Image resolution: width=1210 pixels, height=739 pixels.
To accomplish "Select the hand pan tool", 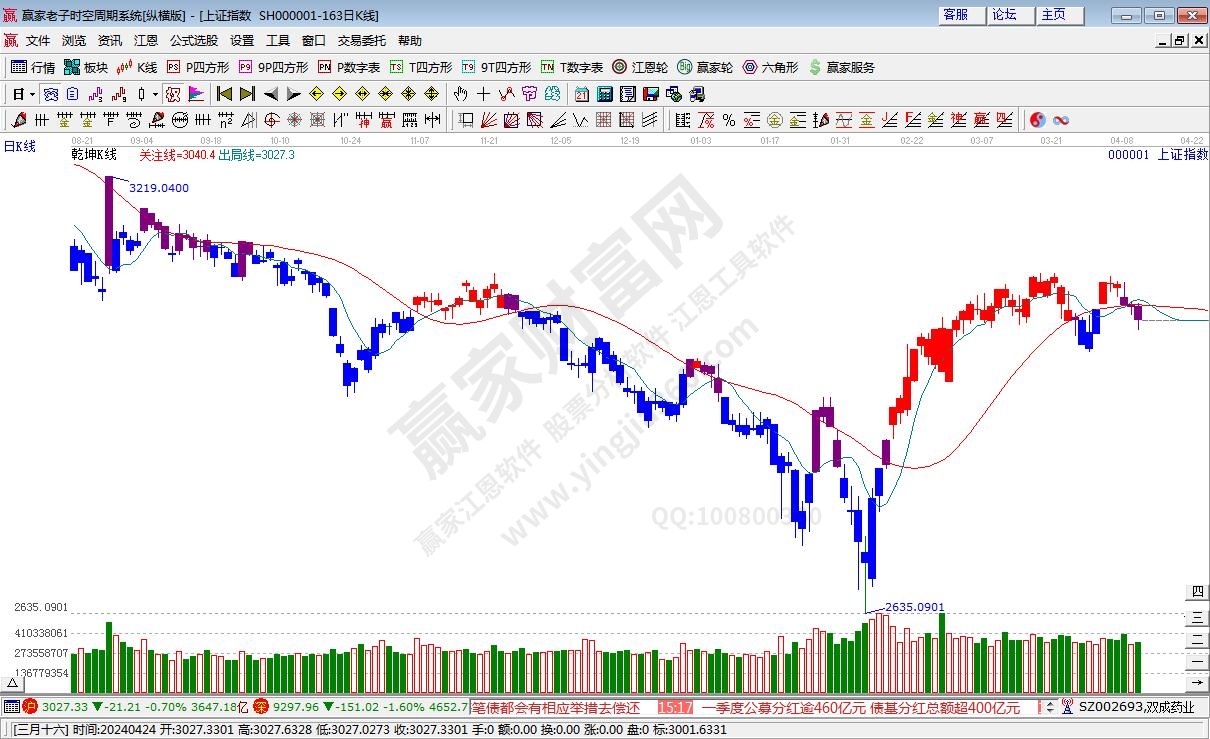I will pyautogui.click(x=460, y=94).
